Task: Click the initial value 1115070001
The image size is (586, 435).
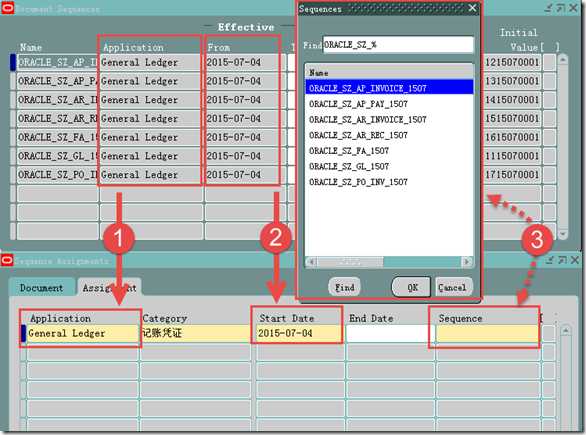Action: [x=512, y=156]
